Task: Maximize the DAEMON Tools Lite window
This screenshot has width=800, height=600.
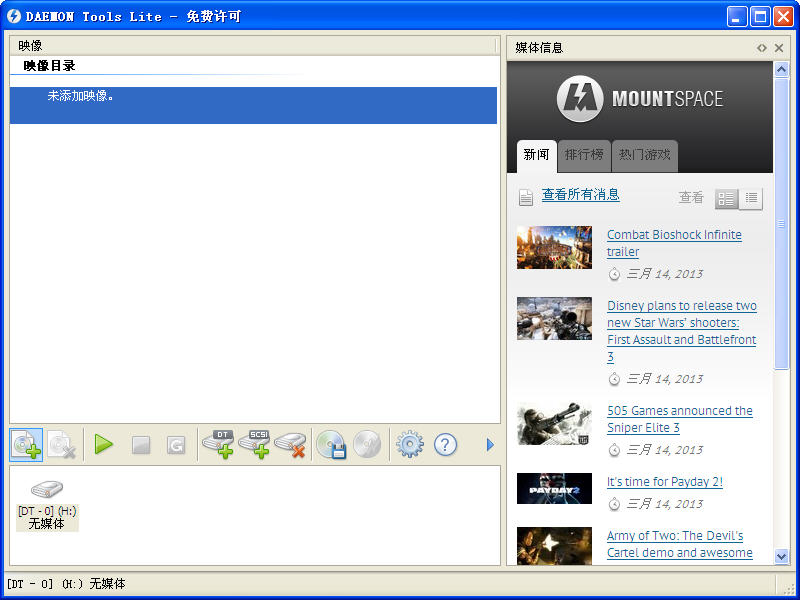Action: 760,17
